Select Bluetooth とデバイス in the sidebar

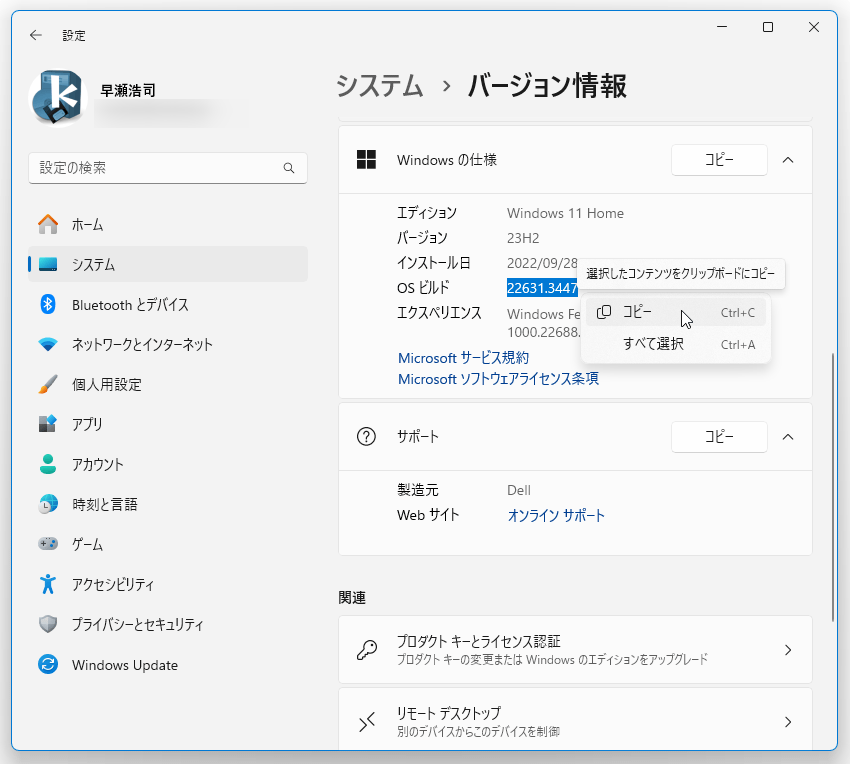tap(168, 304)
